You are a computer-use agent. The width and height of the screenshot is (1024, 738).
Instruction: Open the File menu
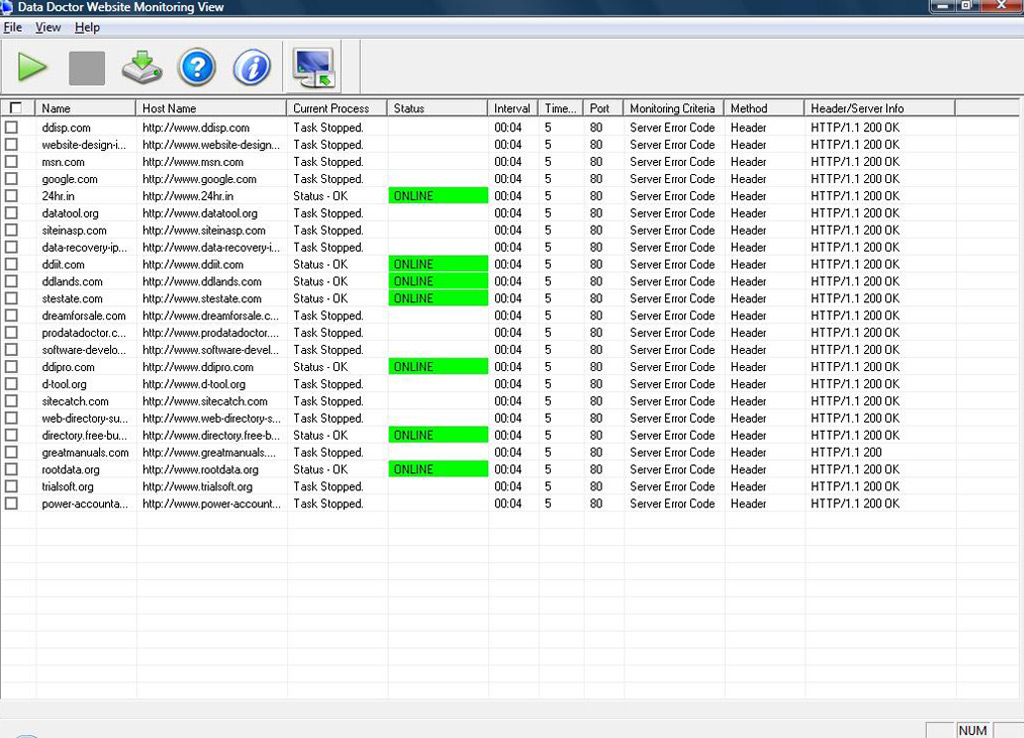(12, 27)
